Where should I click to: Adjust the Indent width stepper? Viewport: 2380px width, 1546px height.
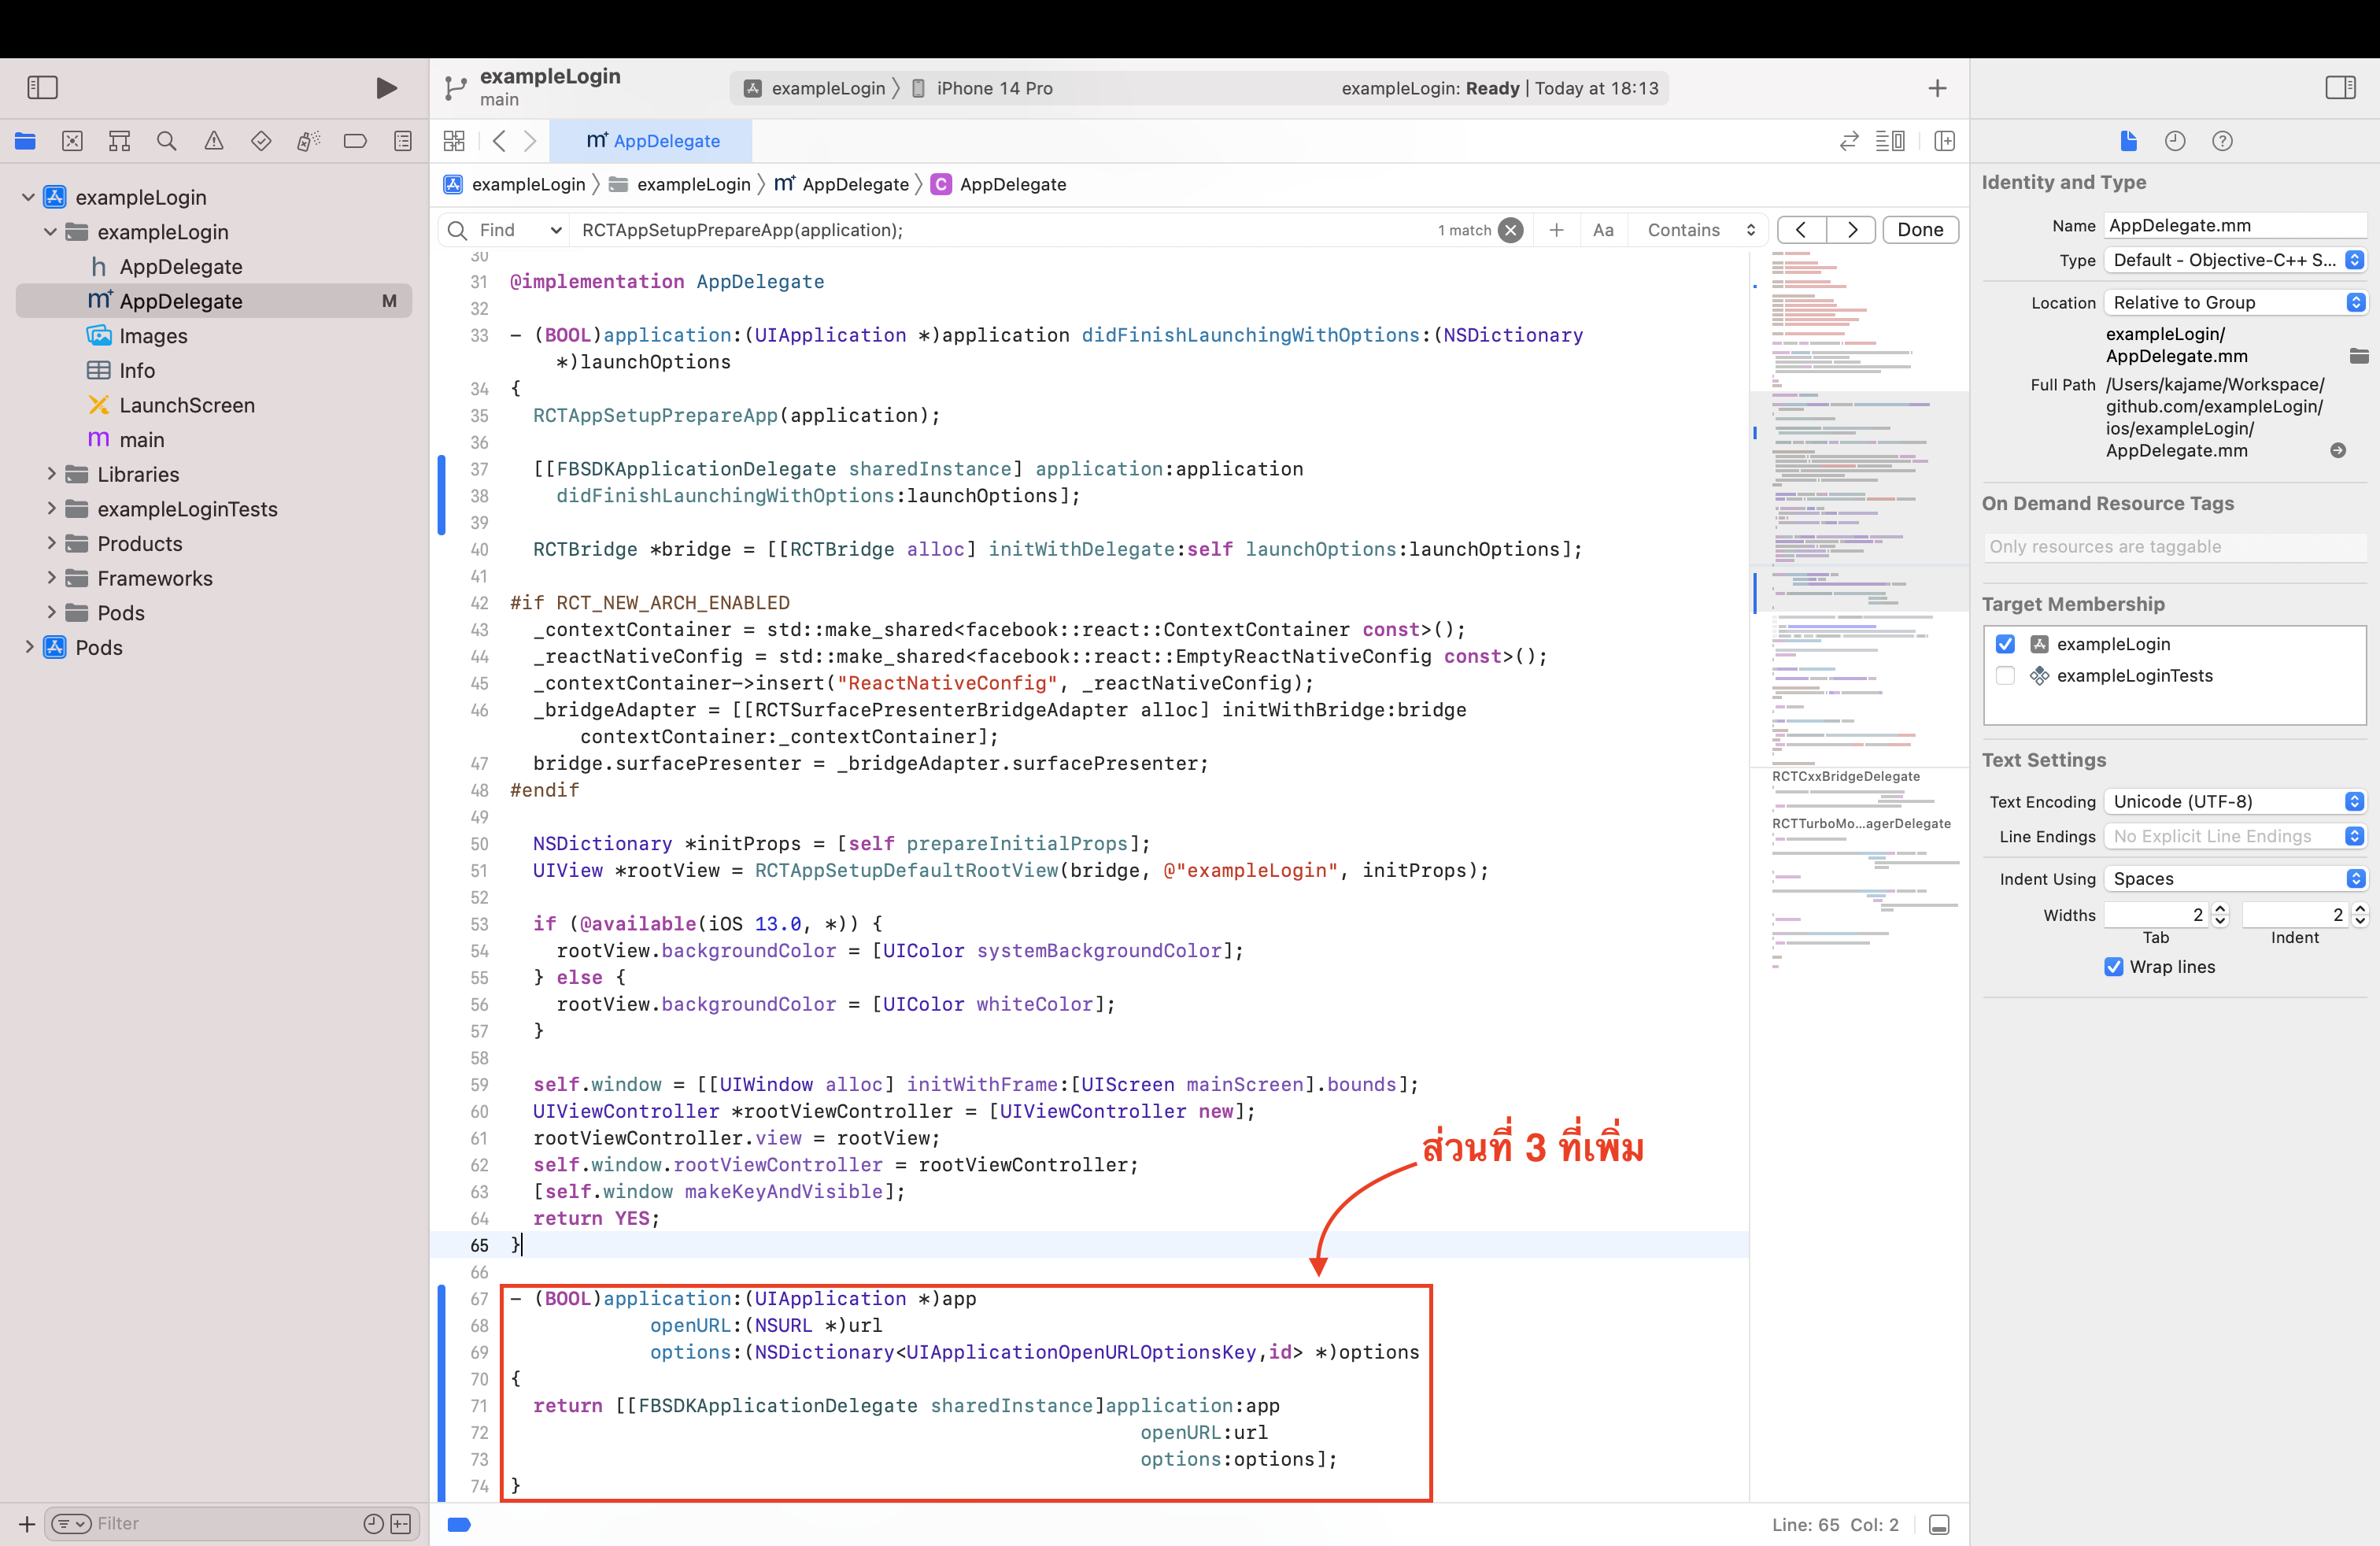click(2360, 915)
